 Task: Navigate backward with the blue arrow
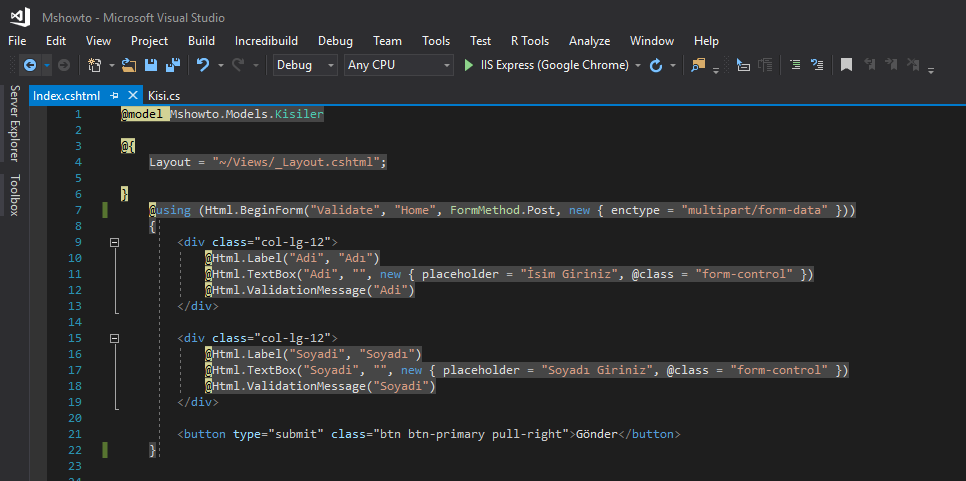pyautogui.click(x=29, y=65)
